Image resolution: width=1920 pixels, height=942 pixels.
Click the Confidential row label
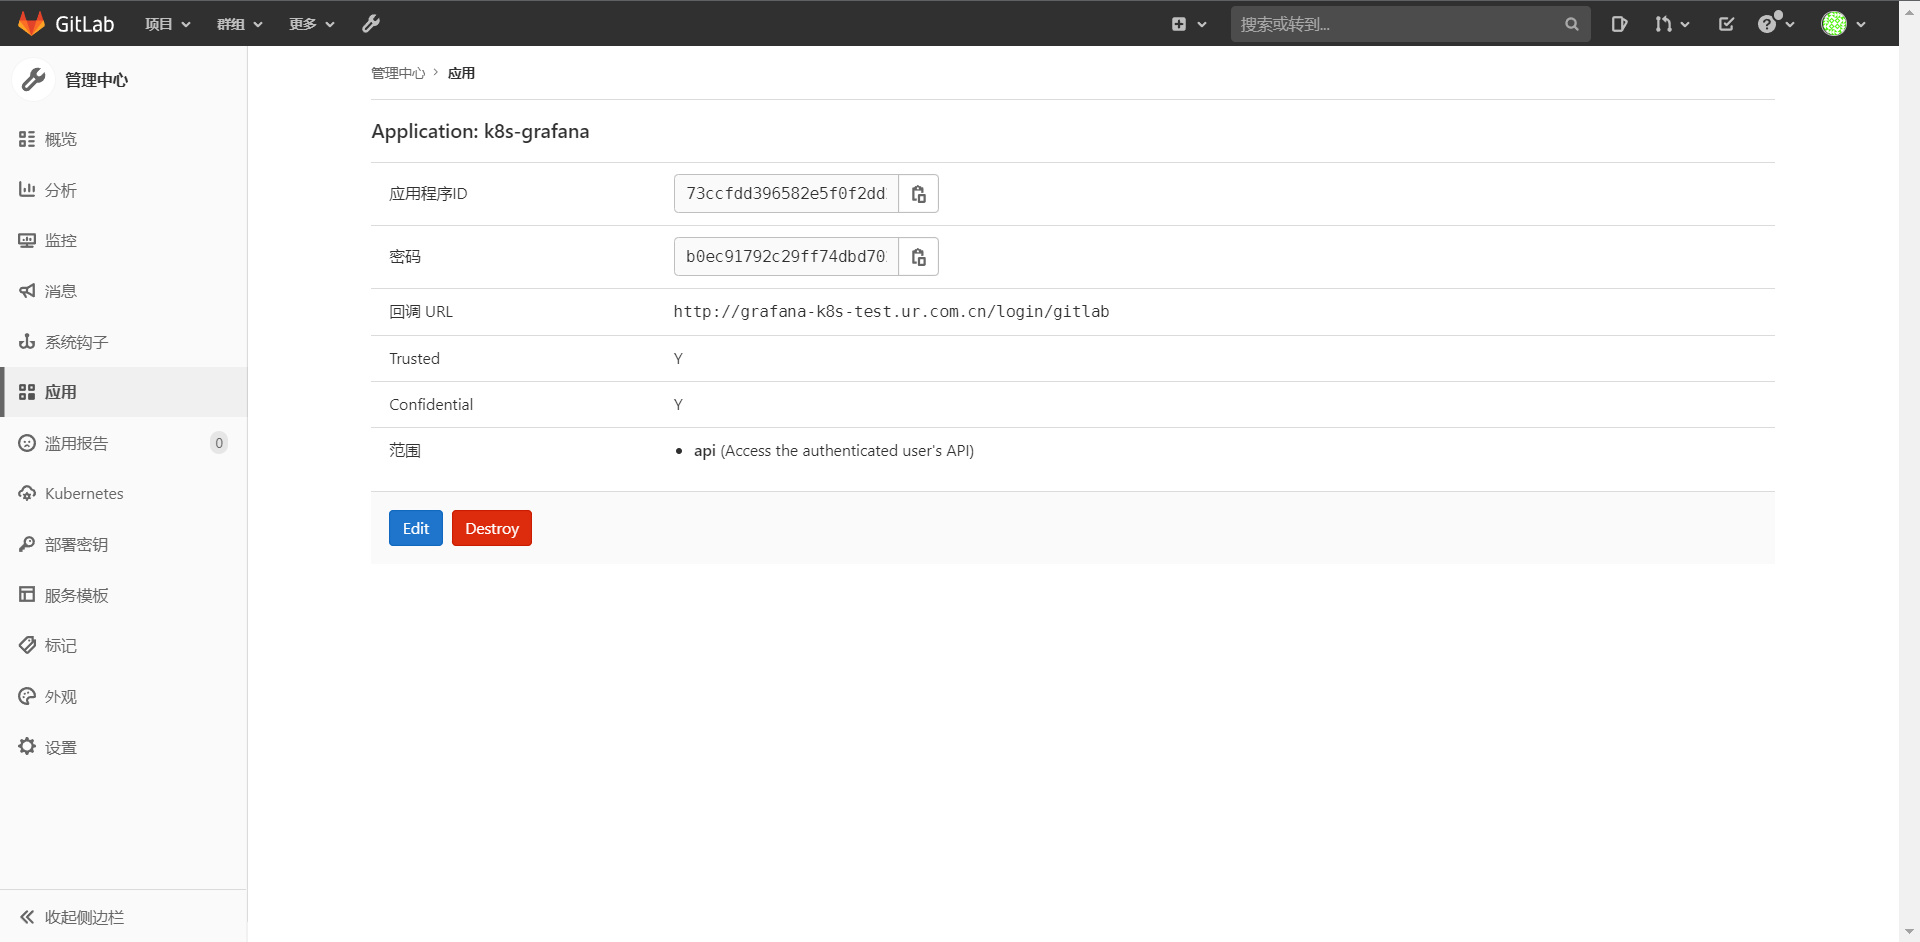click(431, 404)
